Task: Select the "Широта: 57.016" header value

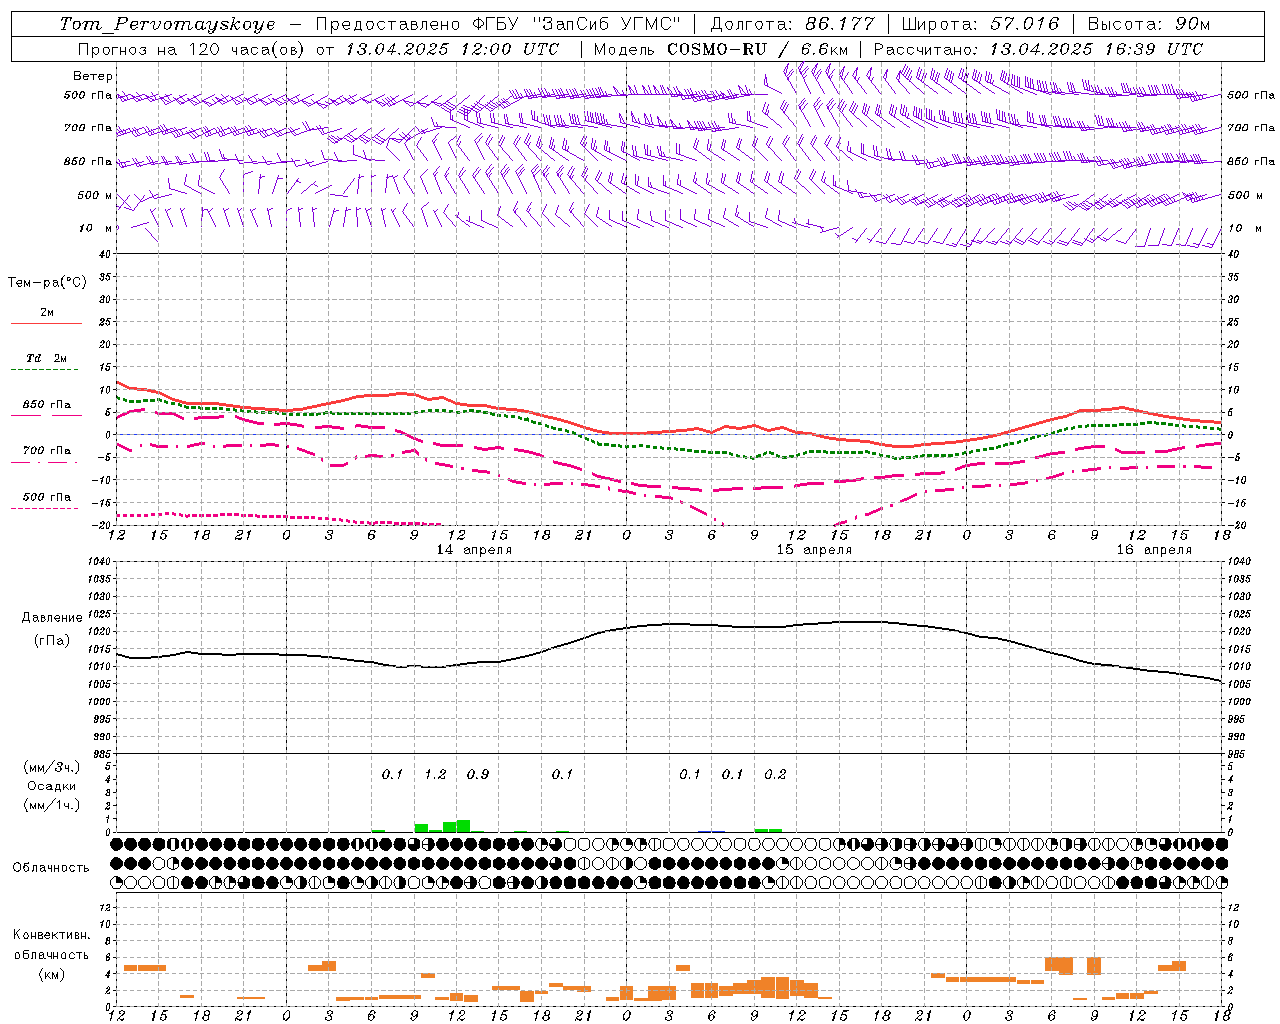Action: tap(980, 24)
